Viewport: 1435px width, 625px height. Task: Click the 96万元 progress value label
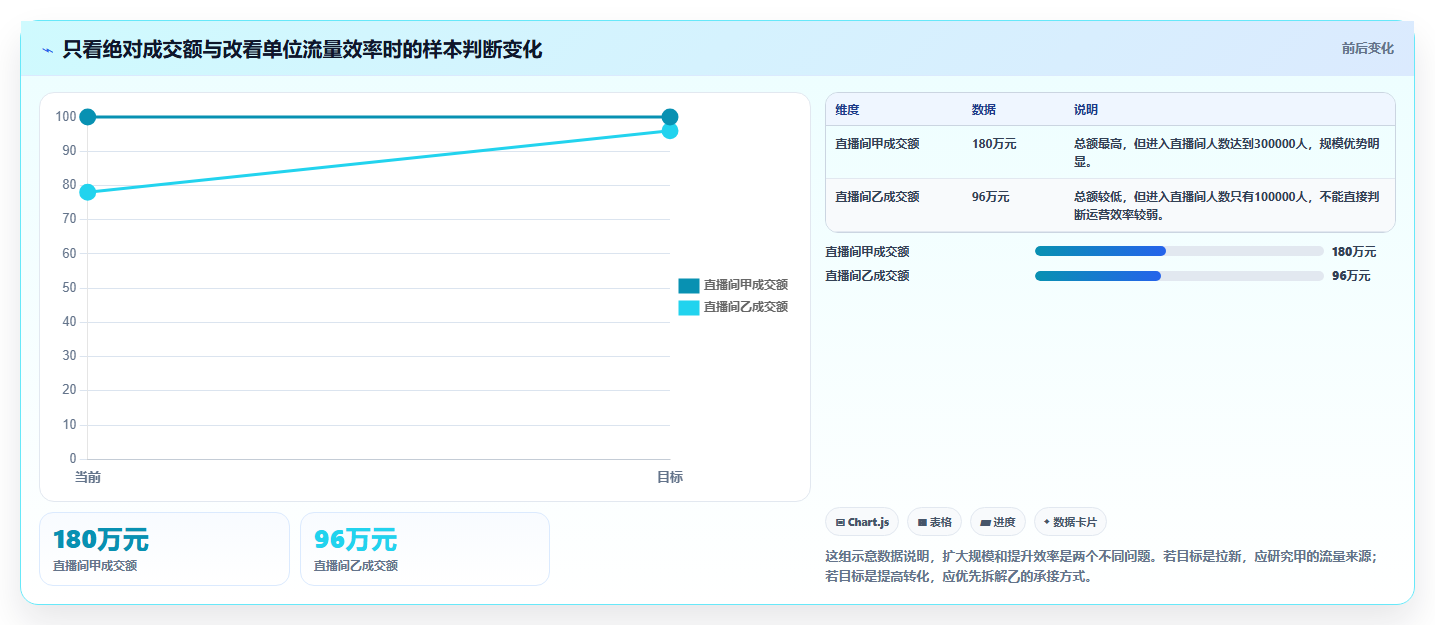1351,276
